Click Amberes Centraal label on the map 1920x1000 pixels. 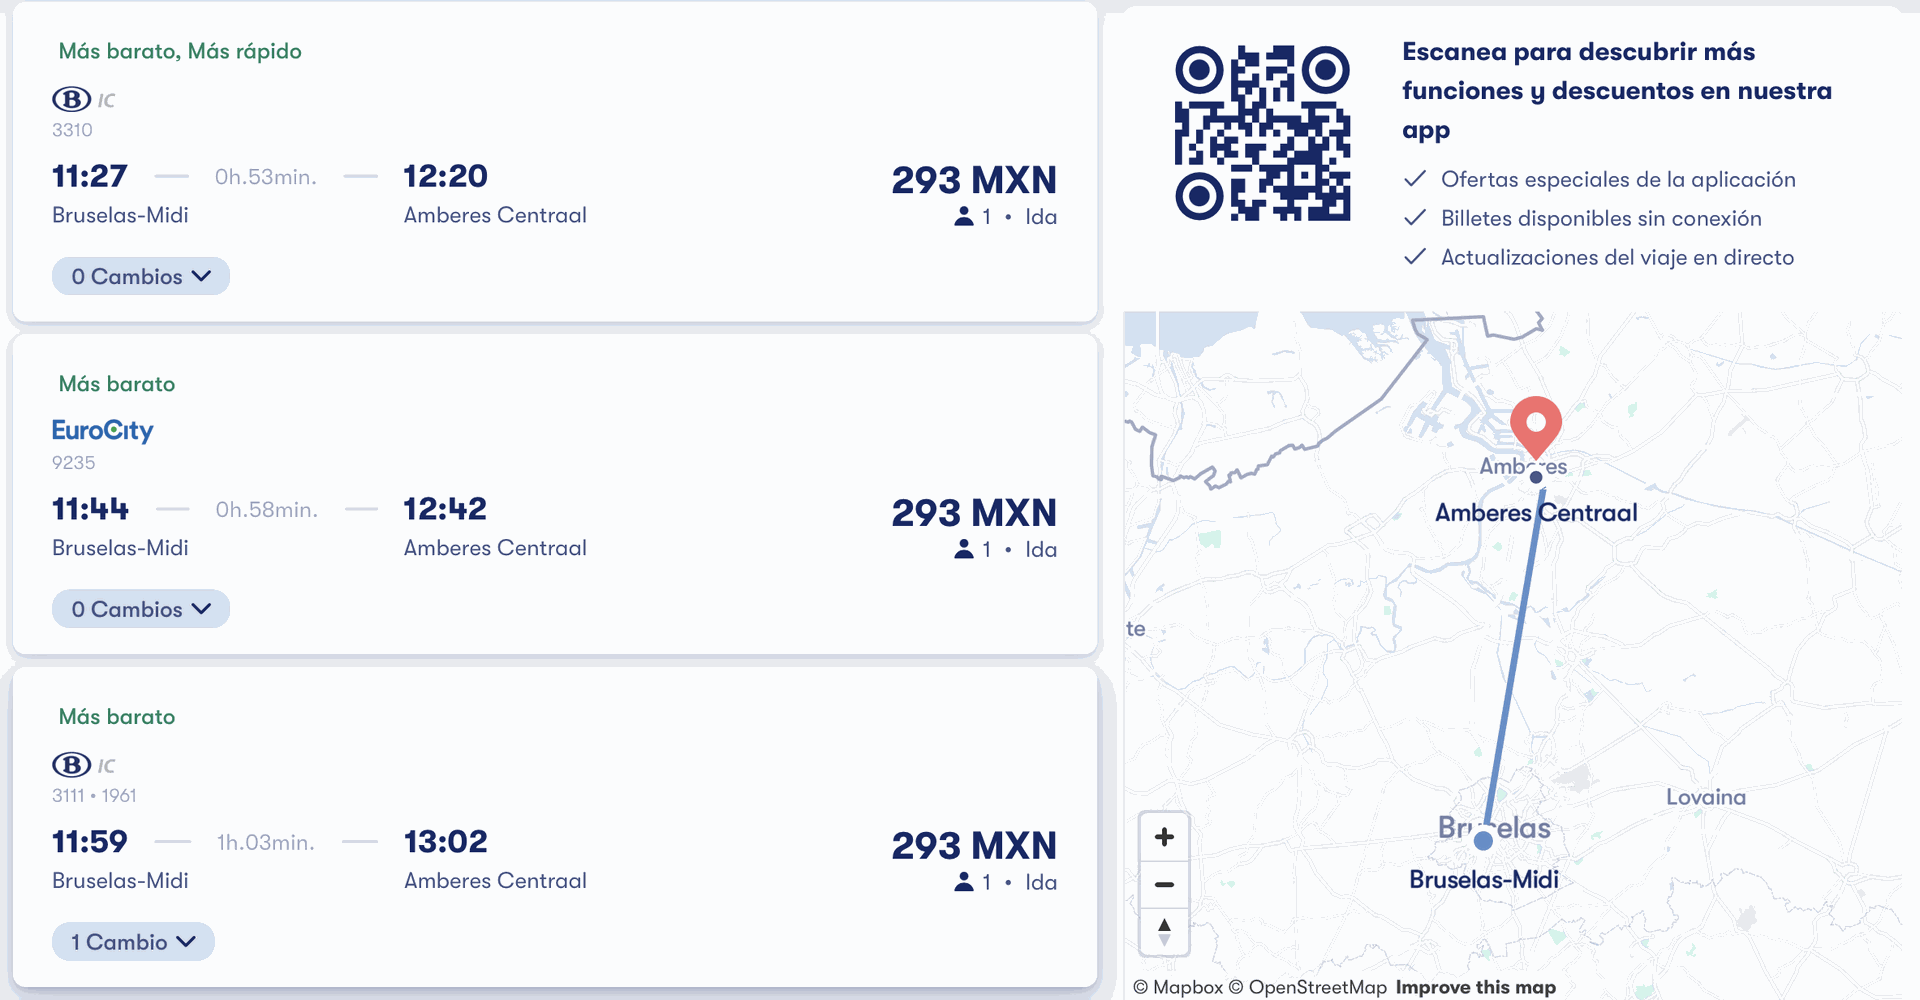tap(1536, 513)
